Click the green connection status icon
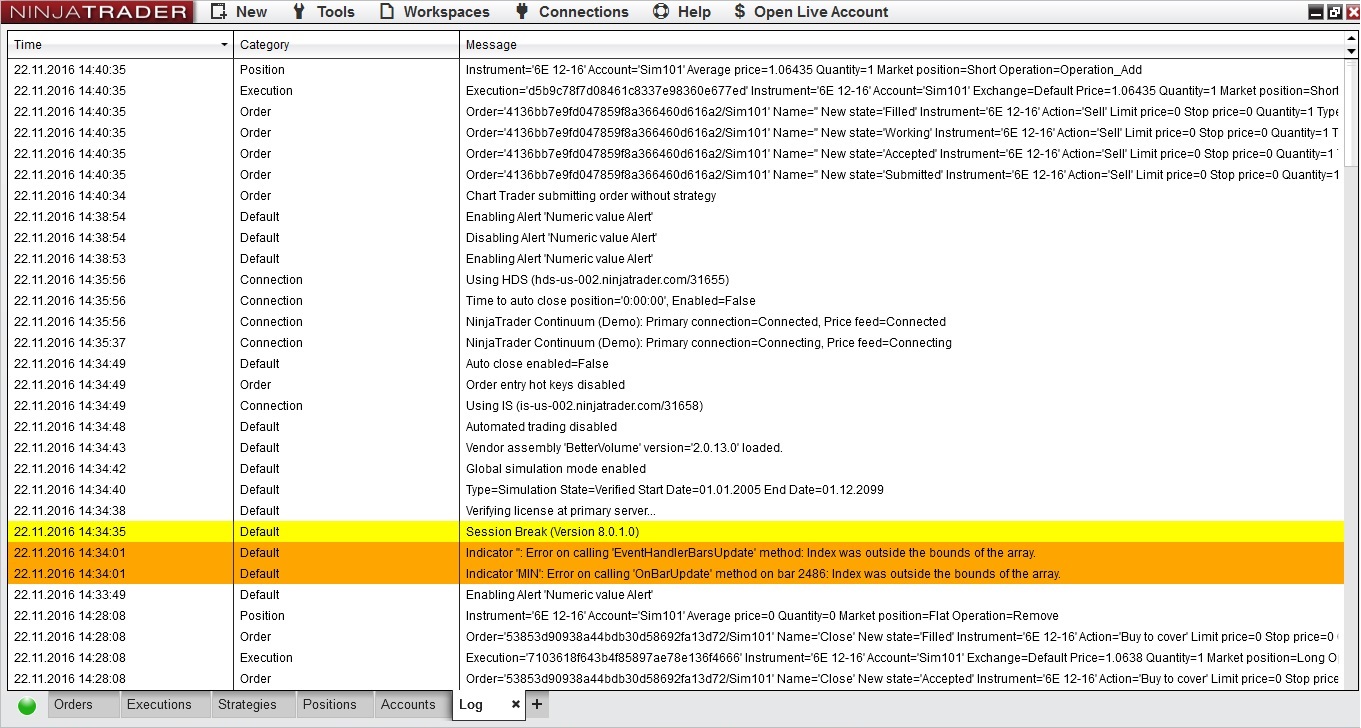The image size is (1361, 728). pyautogui.click(x=27, y=705)
